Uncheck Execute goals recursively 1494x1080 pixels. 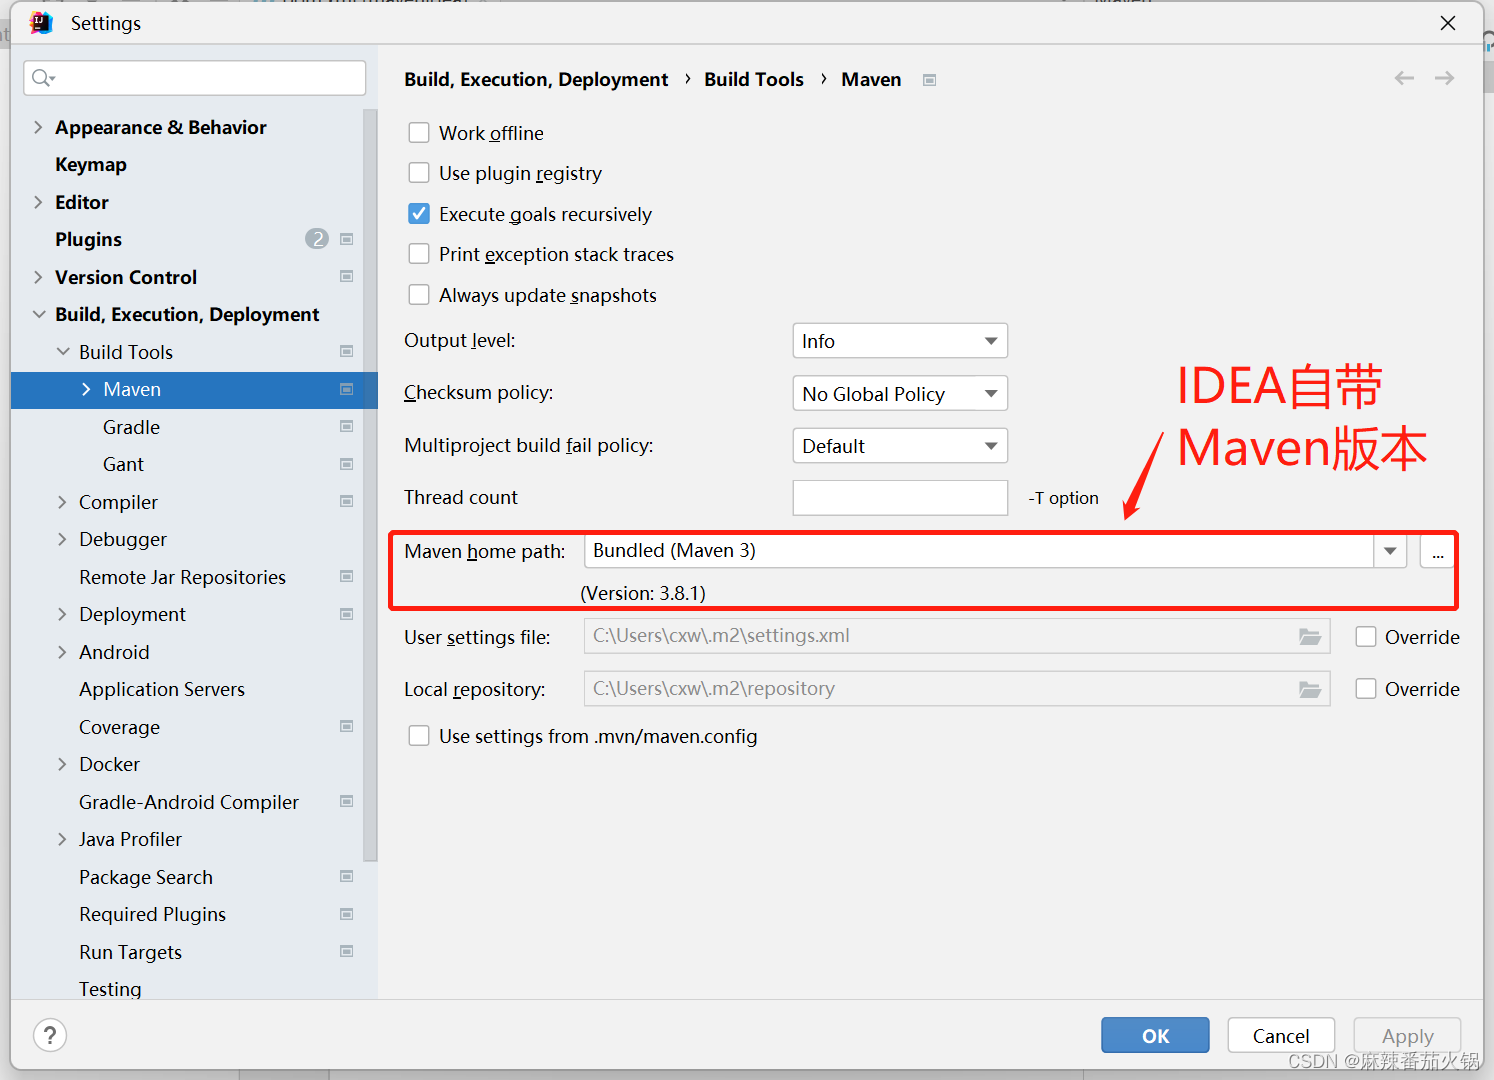tap(419, 214)
